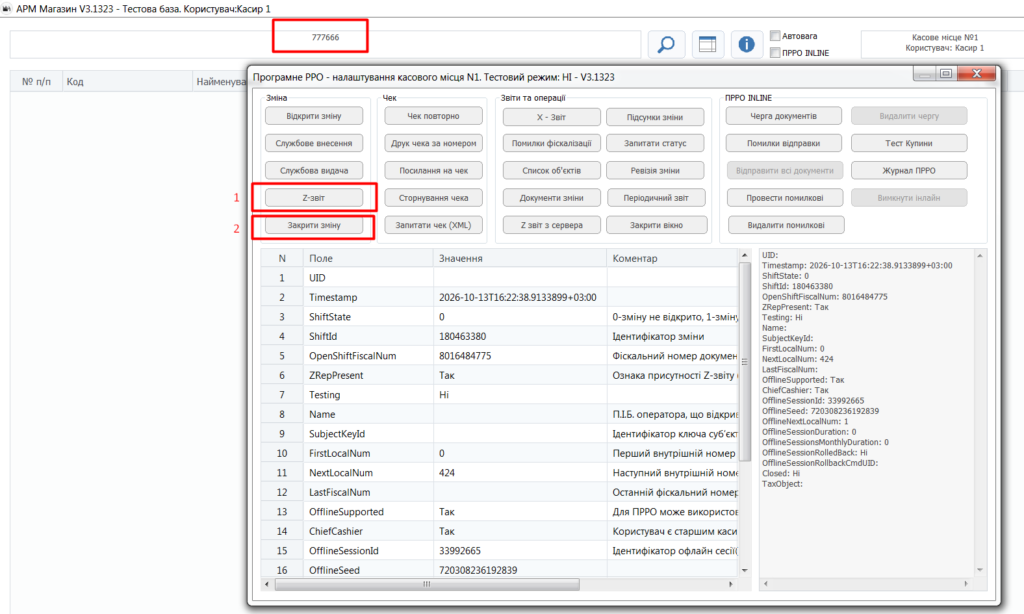Click Чек повторно button
Image resolution: width=1024 pixels, height=614 pixels.
coord(434,116)
